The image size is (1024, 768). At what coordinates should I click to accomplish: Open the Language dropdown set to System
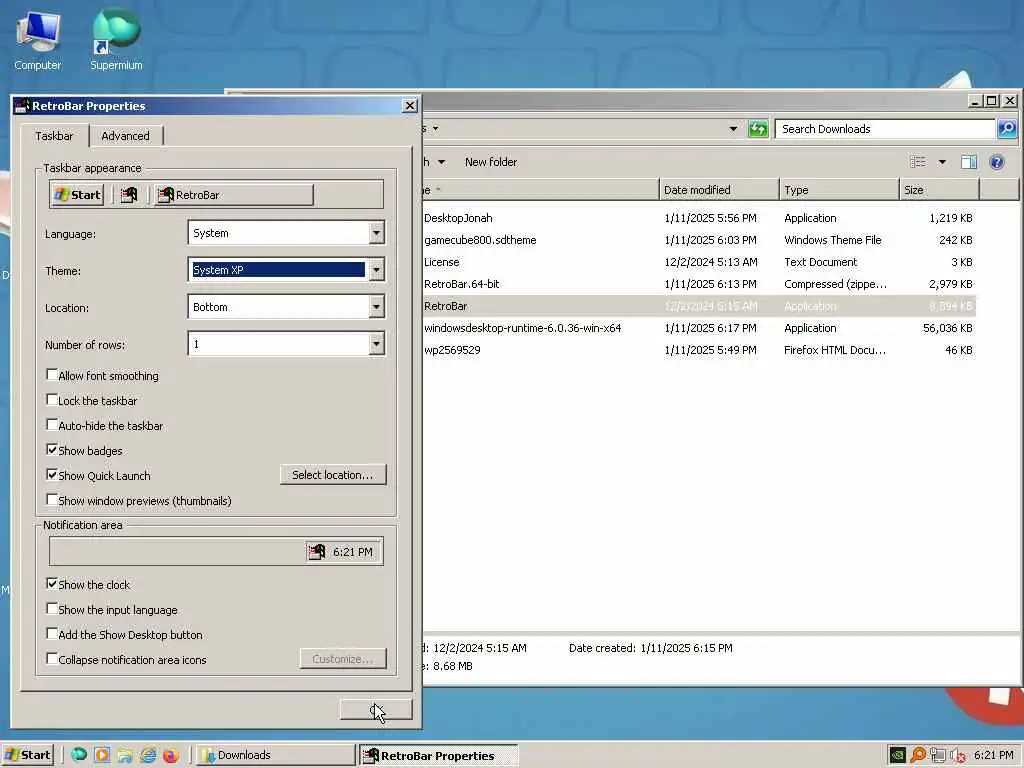(376, 233)
